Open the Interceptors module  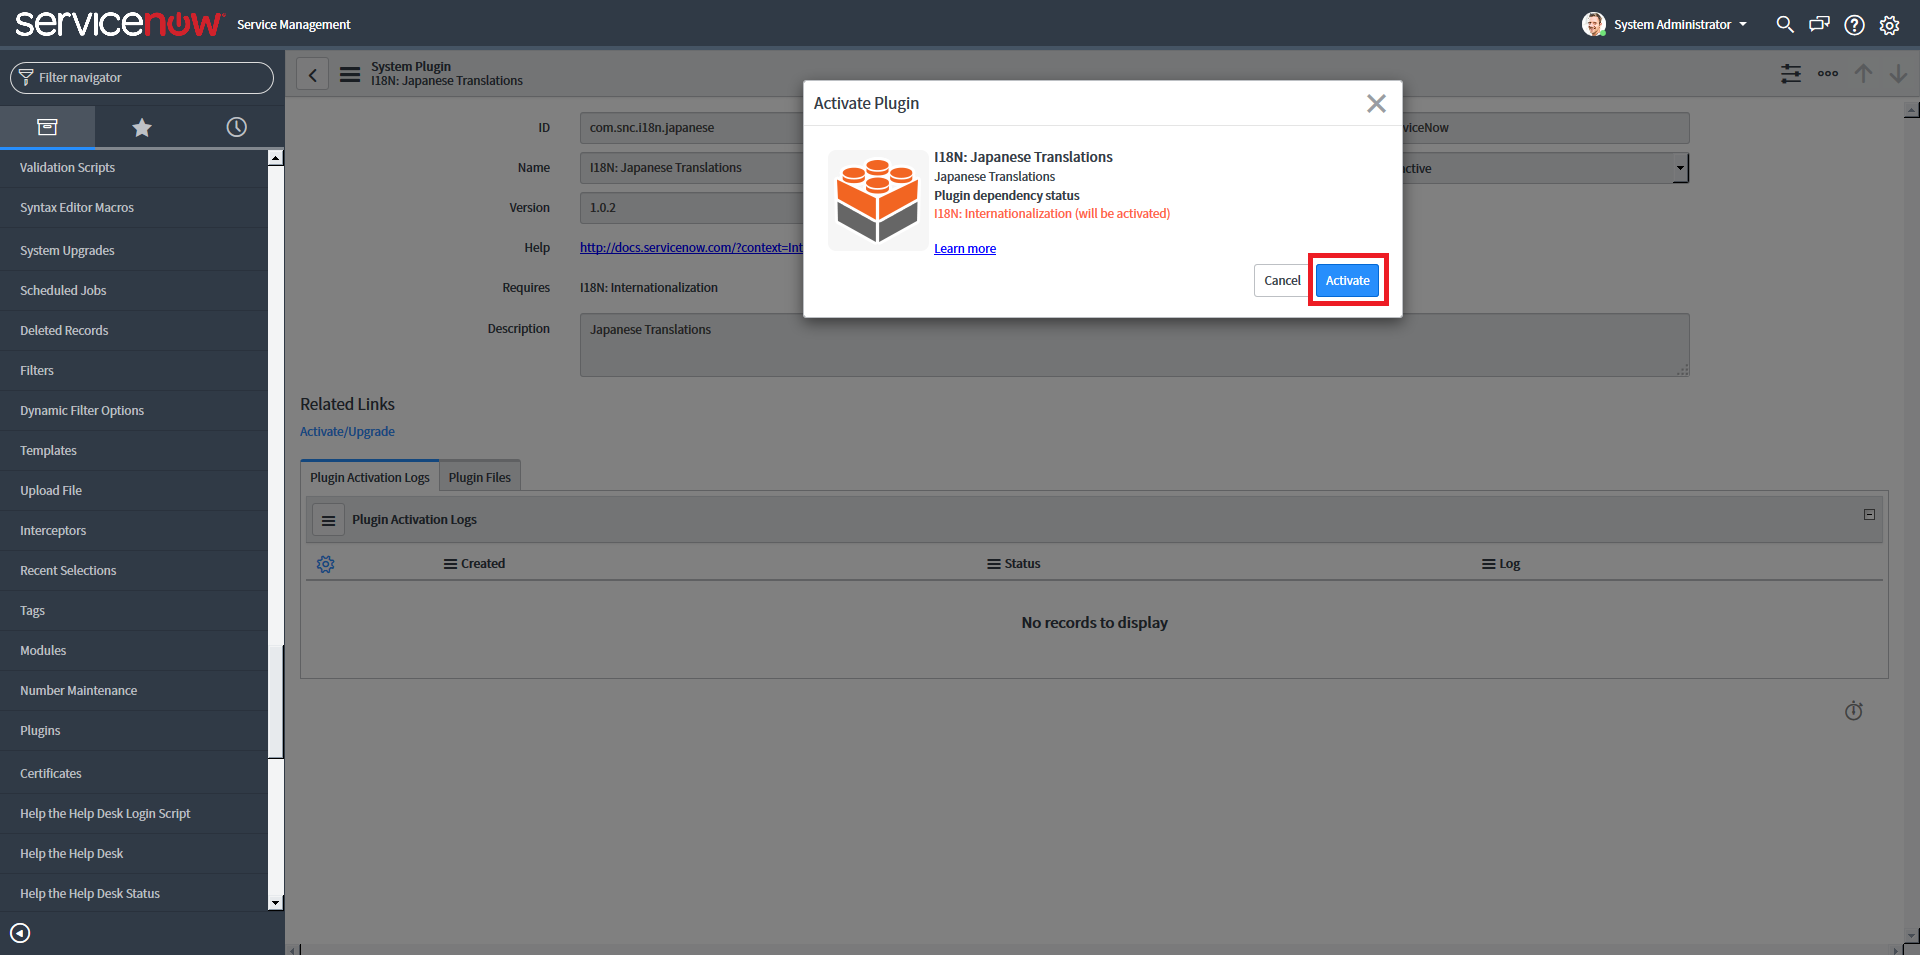[x=53, y=531]
